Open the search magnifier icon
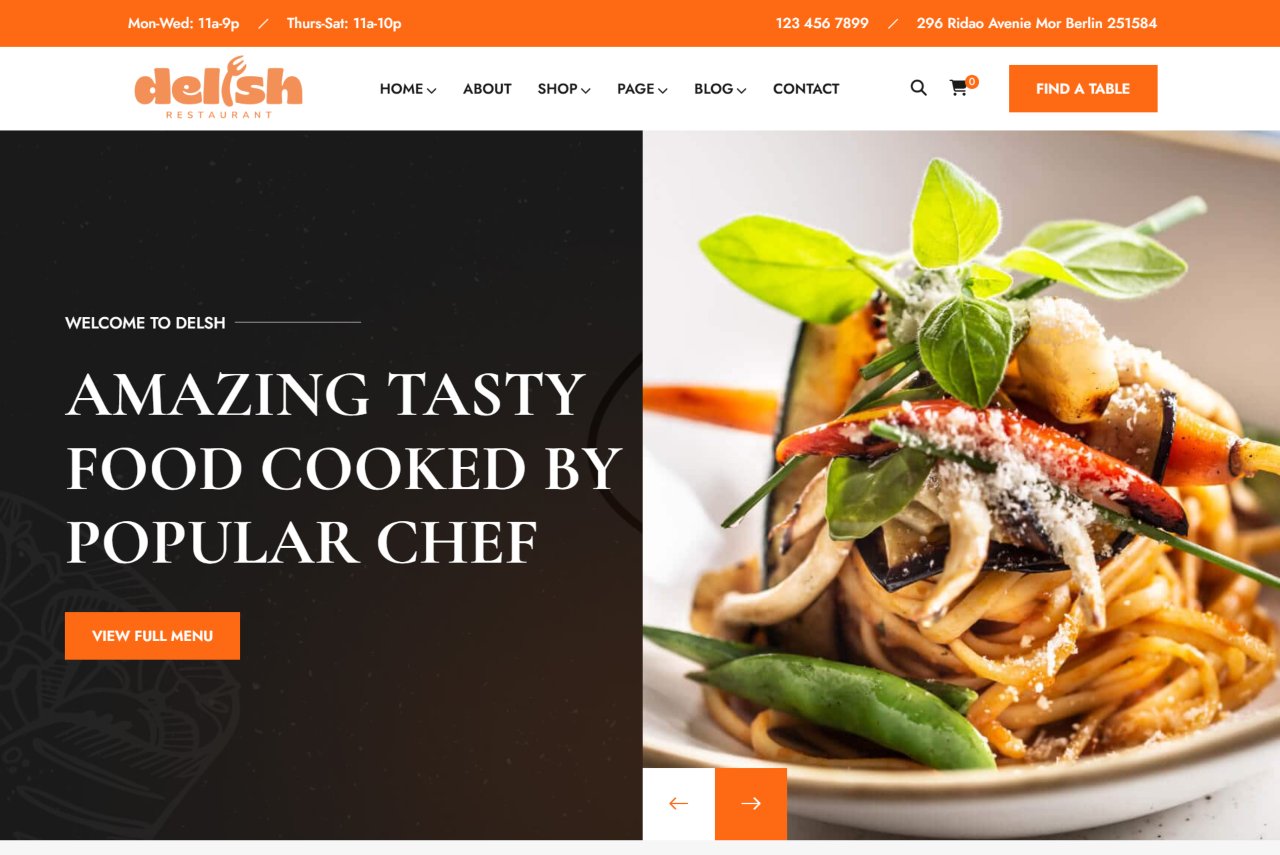This screenshot has height=855, width=1280. click(x=918, y=88)
